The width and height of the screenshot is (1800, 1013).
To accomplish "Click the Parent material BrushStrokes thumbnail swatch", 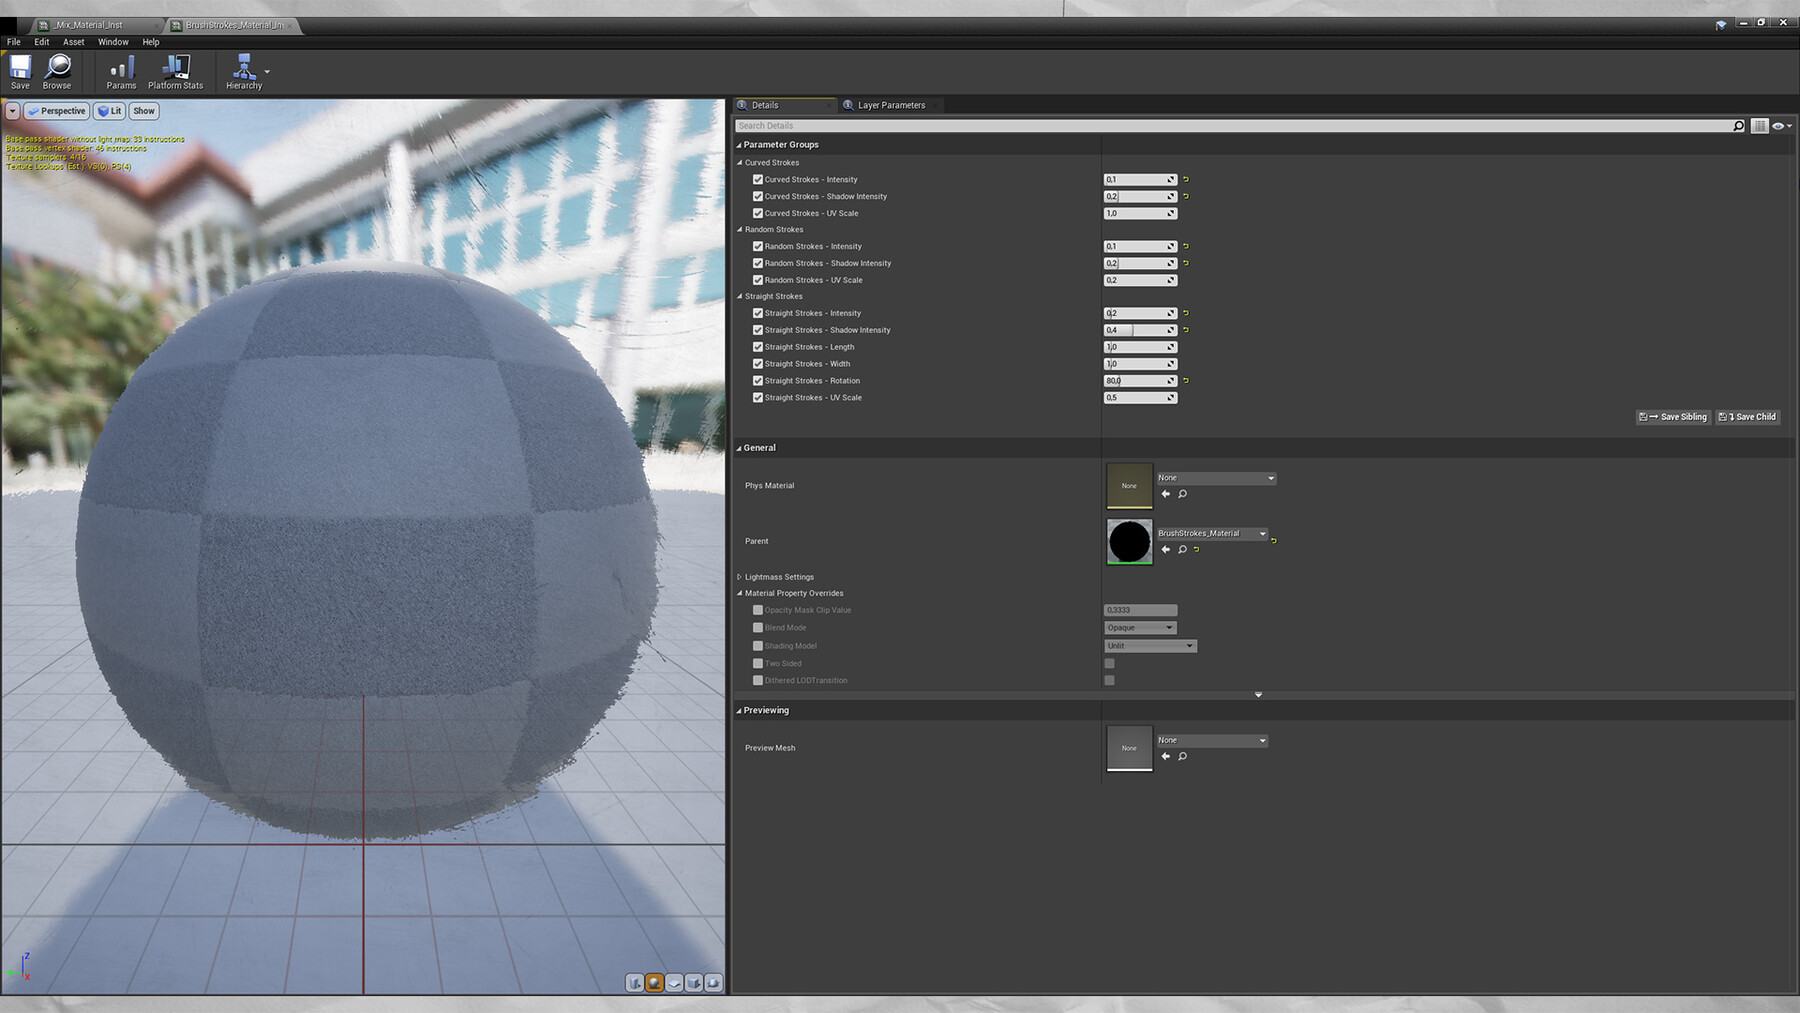I will point(1128,541).
